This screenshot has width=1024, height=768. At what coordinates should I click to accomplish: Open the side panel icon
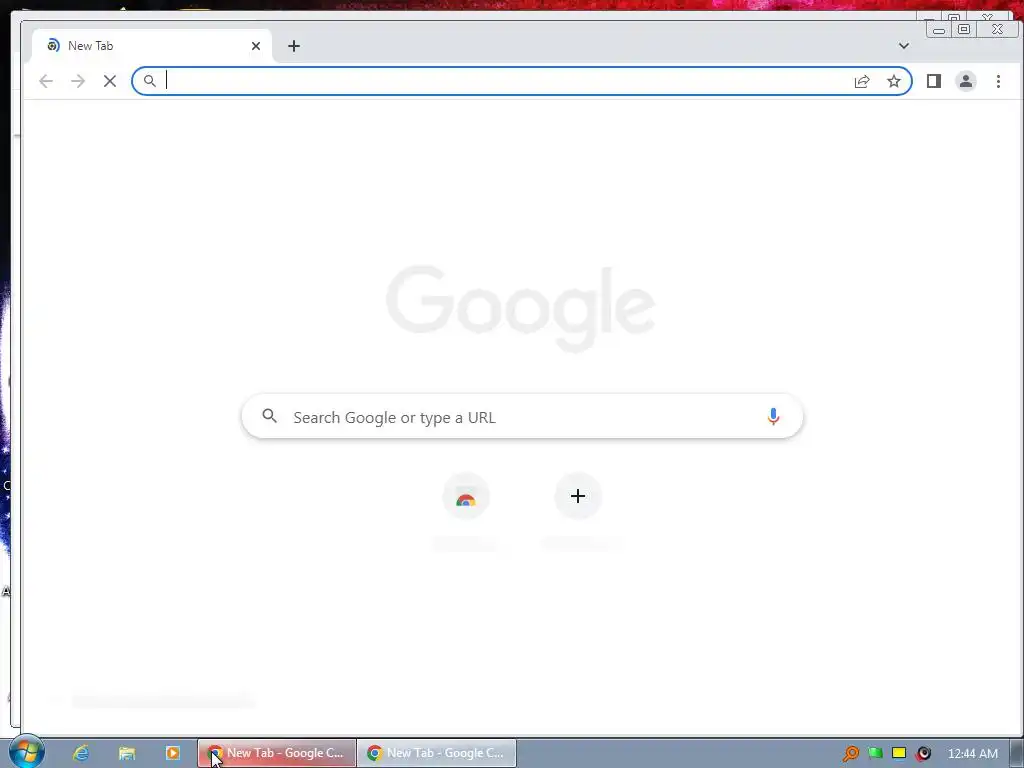click(934, 81)
